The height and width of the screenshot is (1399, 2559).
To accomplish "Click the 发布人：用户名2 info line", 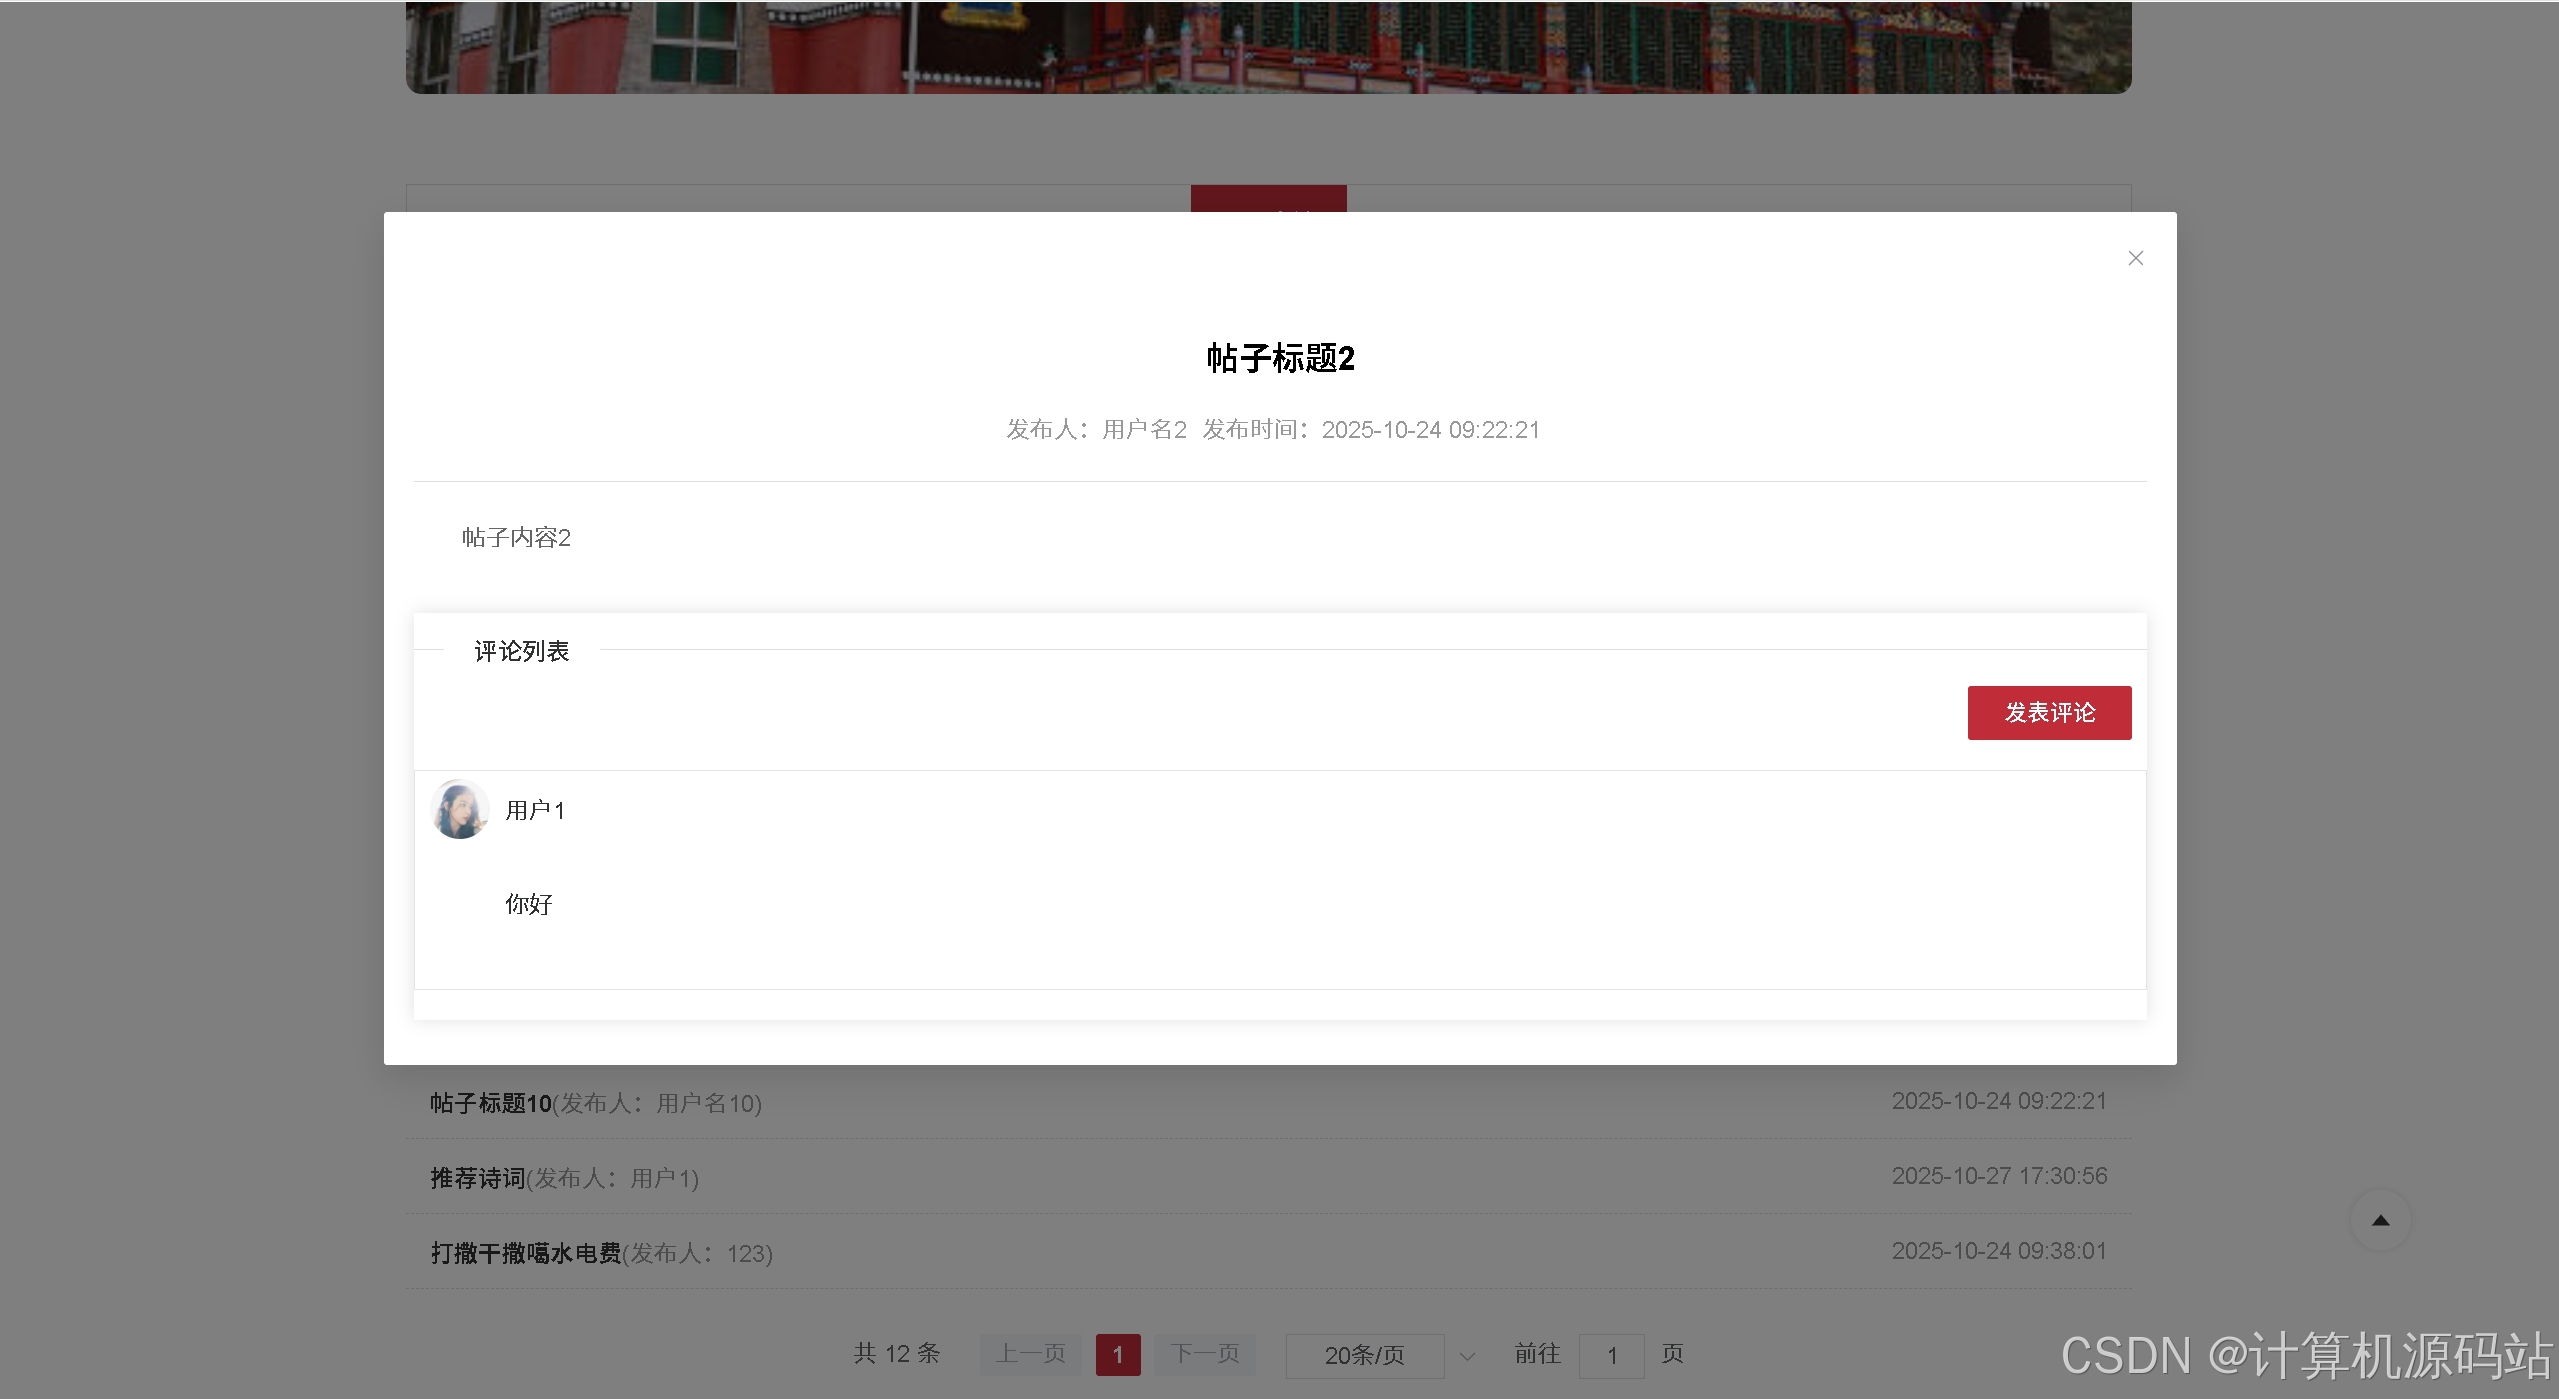I will [1096, 429].
